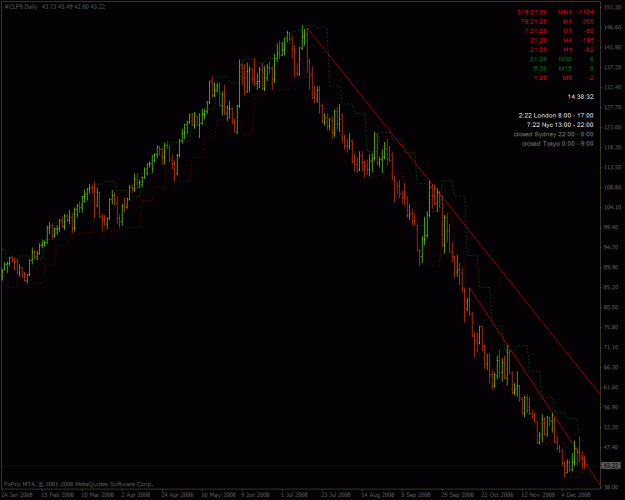Image resolution: width=625 pixels, height=500 pixels.
Task: Click the FxPro MT4 MetaQuotes copyright text
Action: [x=78, y=484]
